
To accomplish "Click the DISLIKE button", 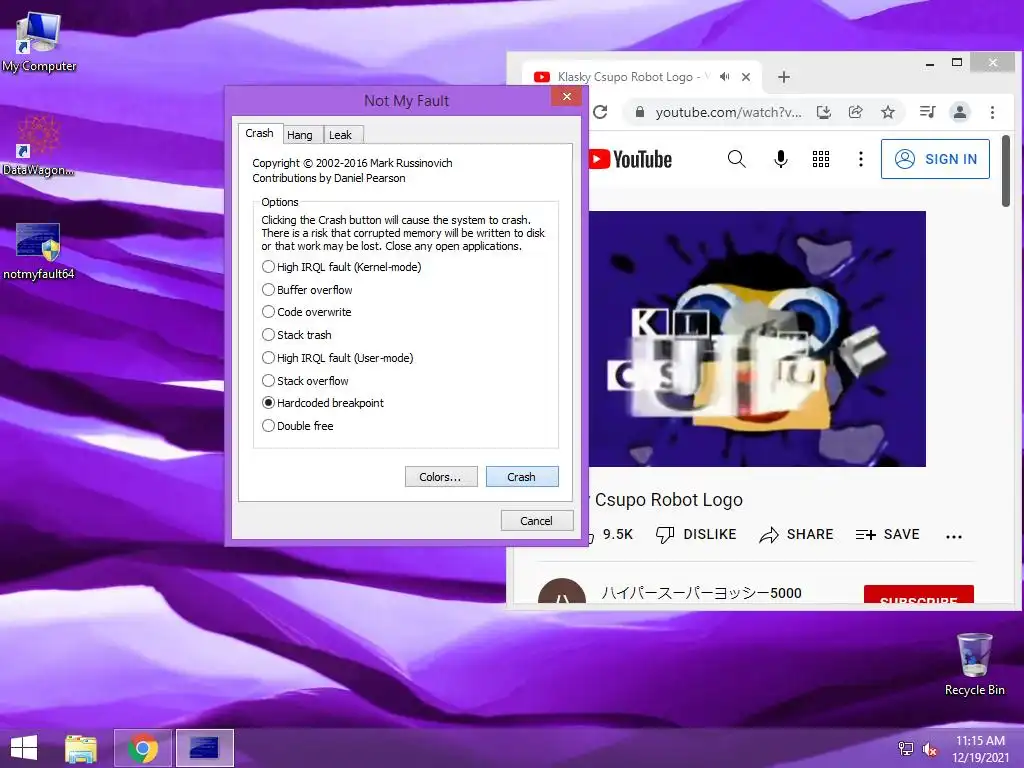I will coord(696,534).
